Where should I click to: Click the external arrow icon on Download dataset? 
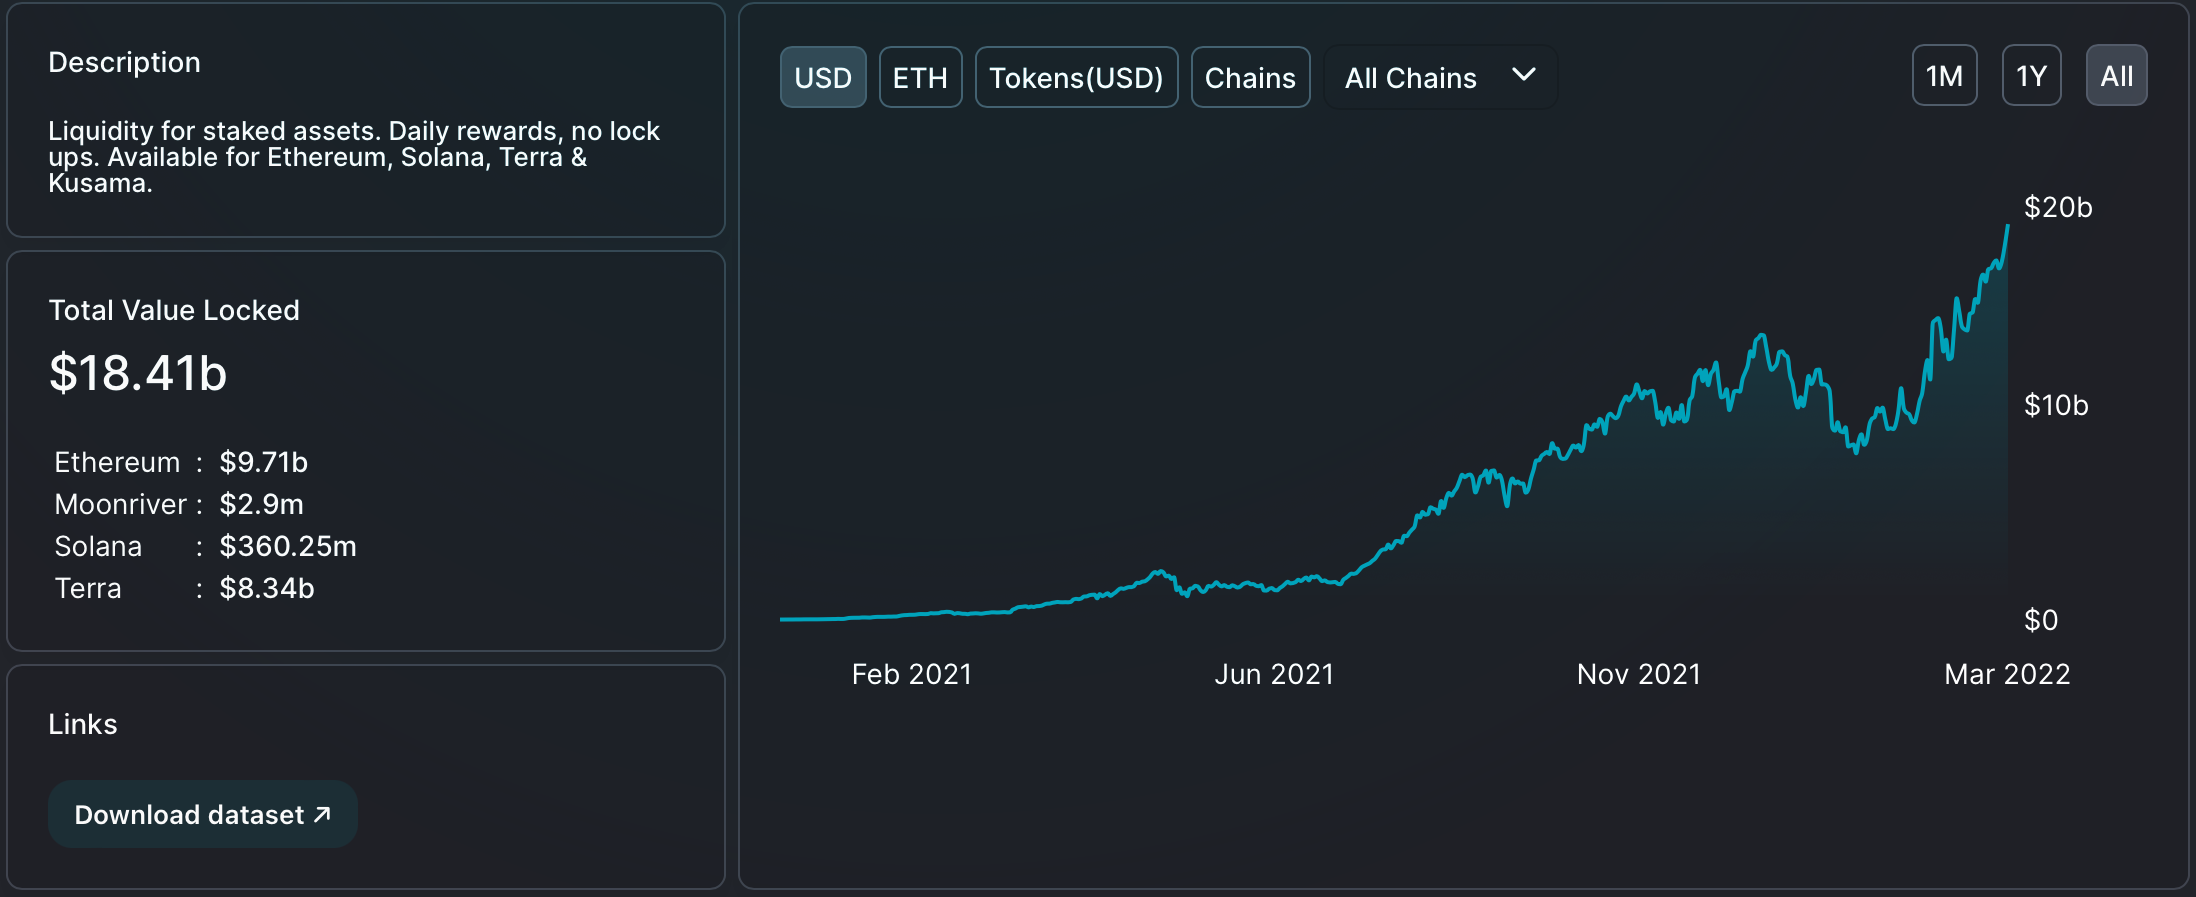click(322, 814)
